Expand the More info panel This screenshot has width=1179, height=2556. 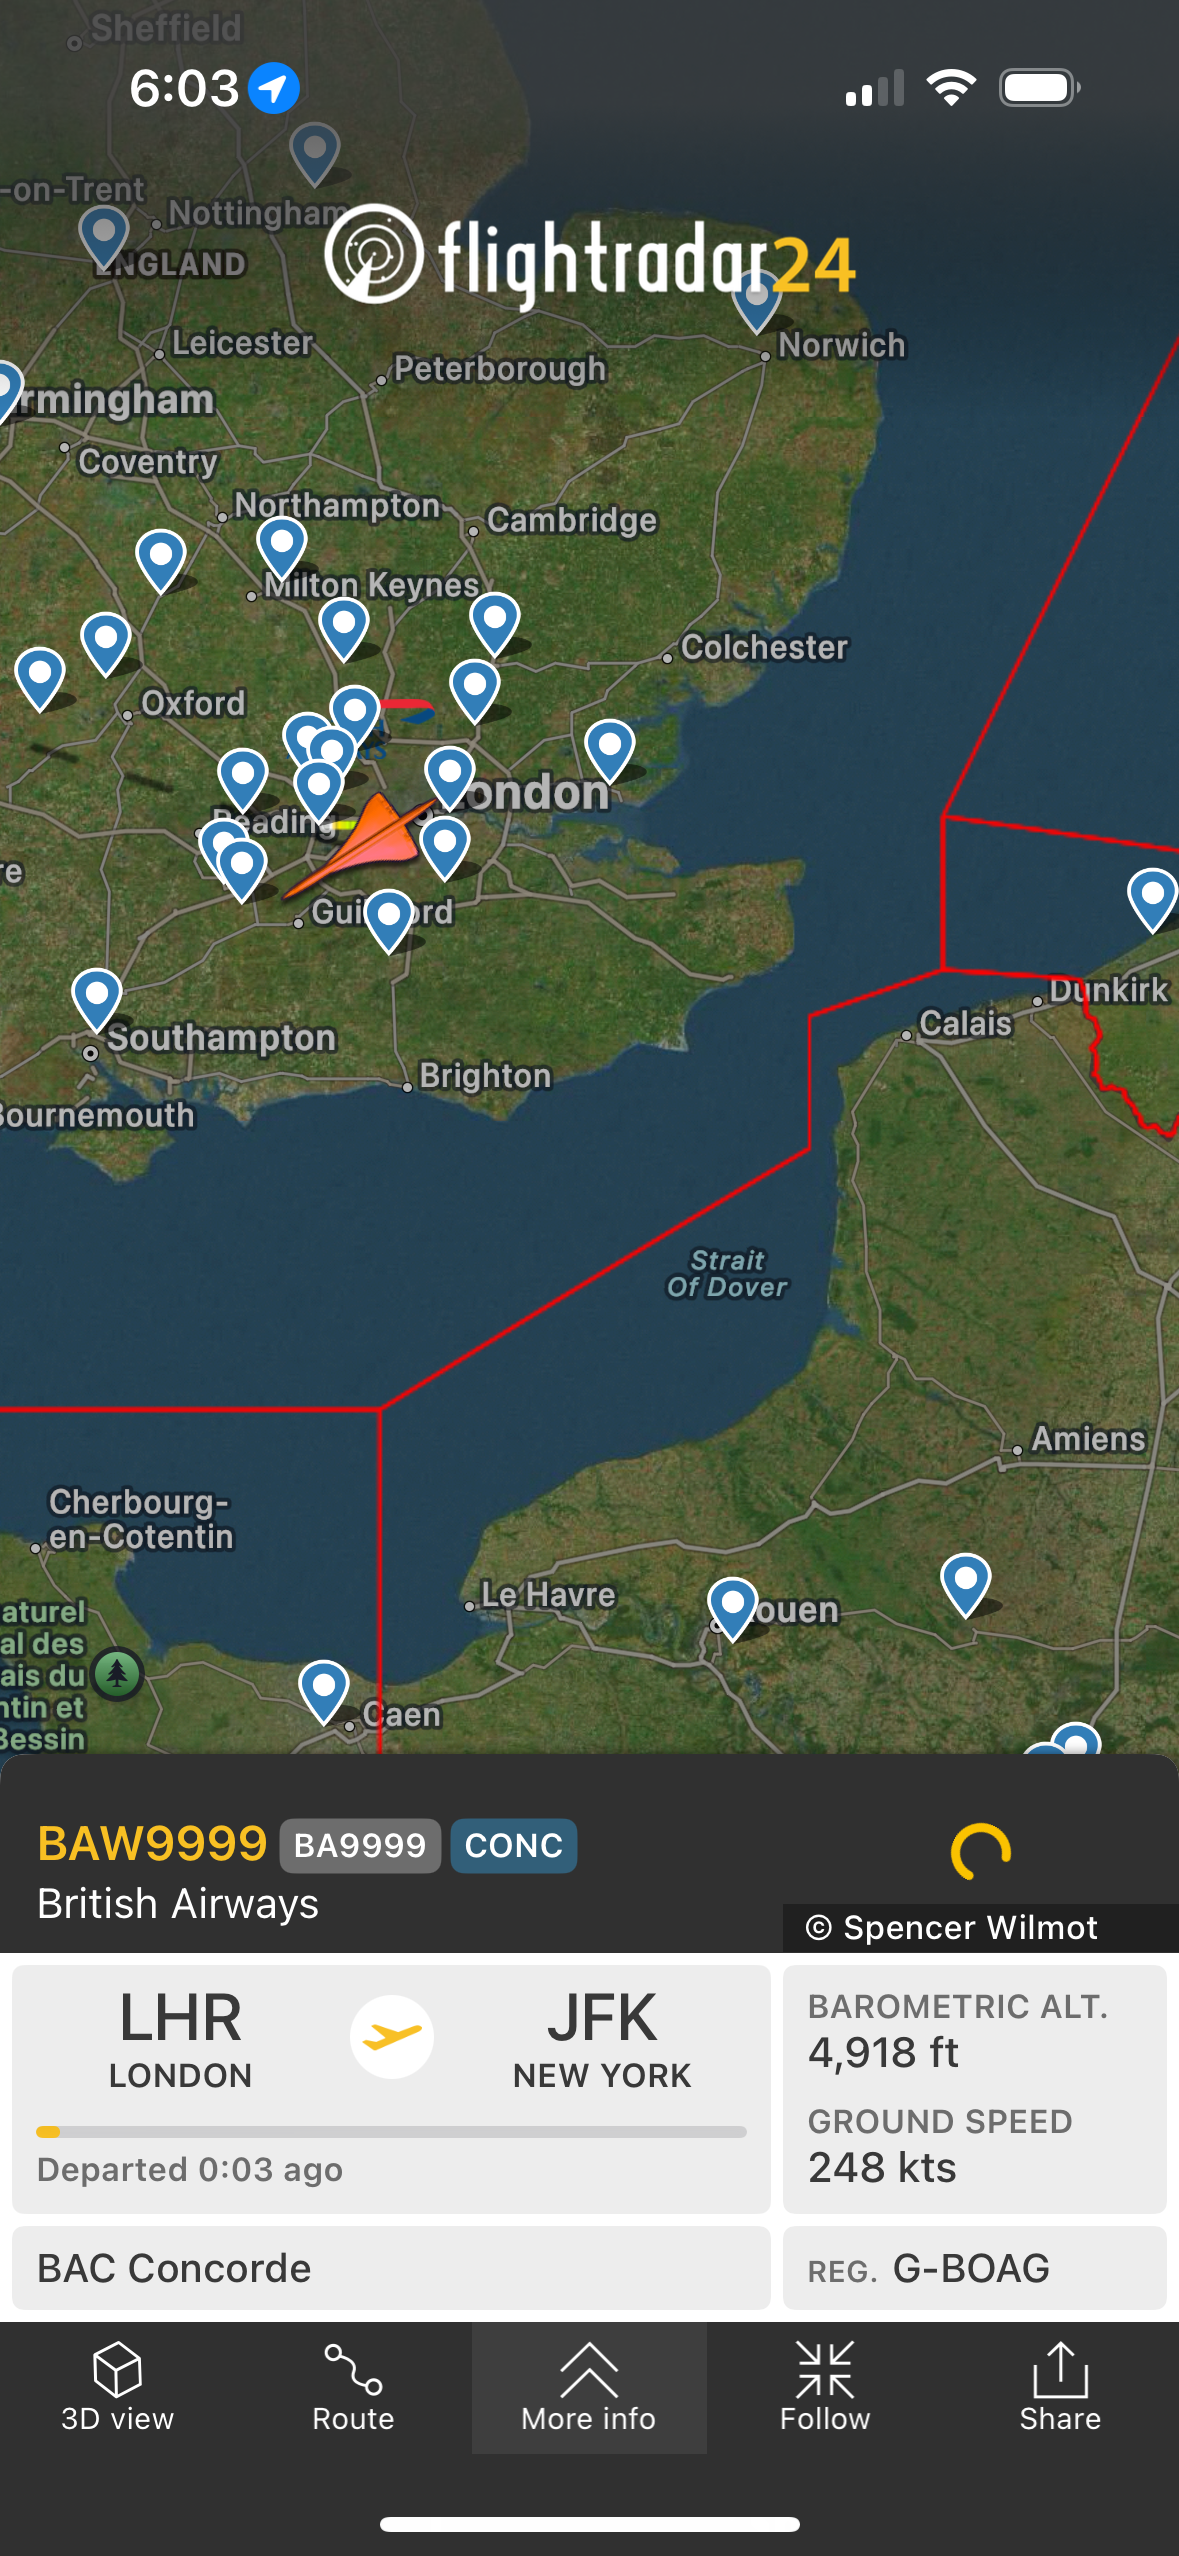589,2386
